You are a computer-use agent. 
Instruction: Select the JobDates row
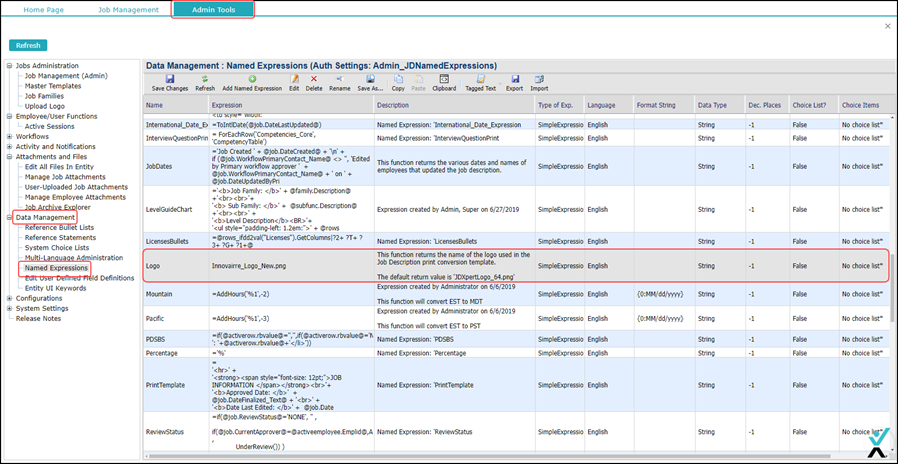(517, 166)
